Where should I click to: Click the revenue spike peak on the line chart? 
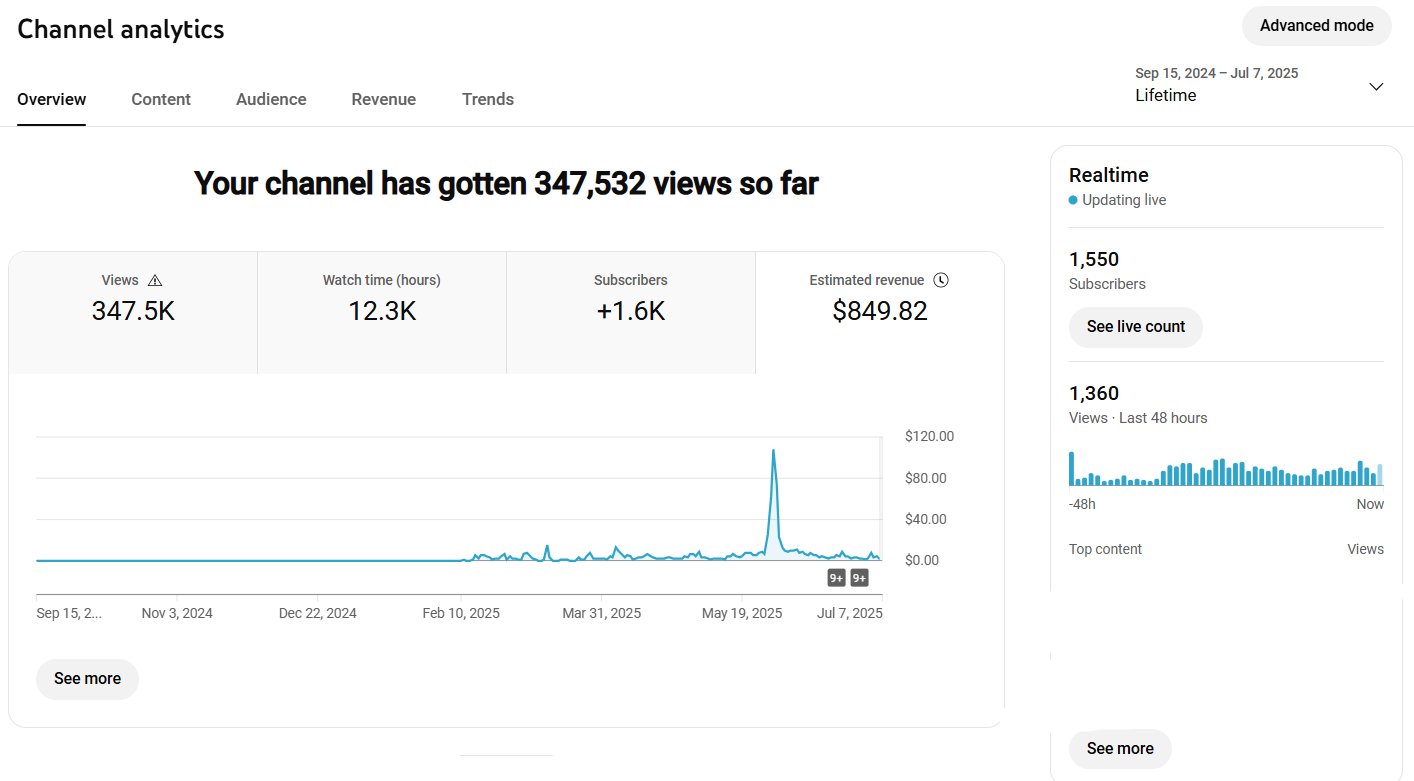tap(773, 452)
